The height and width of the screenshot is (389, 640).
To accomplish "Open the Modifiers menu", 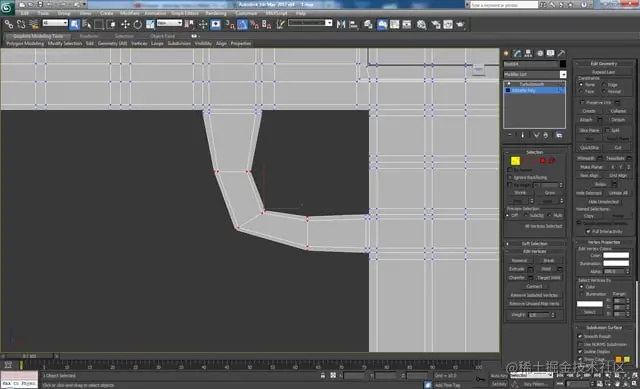I will click(130, 13).
